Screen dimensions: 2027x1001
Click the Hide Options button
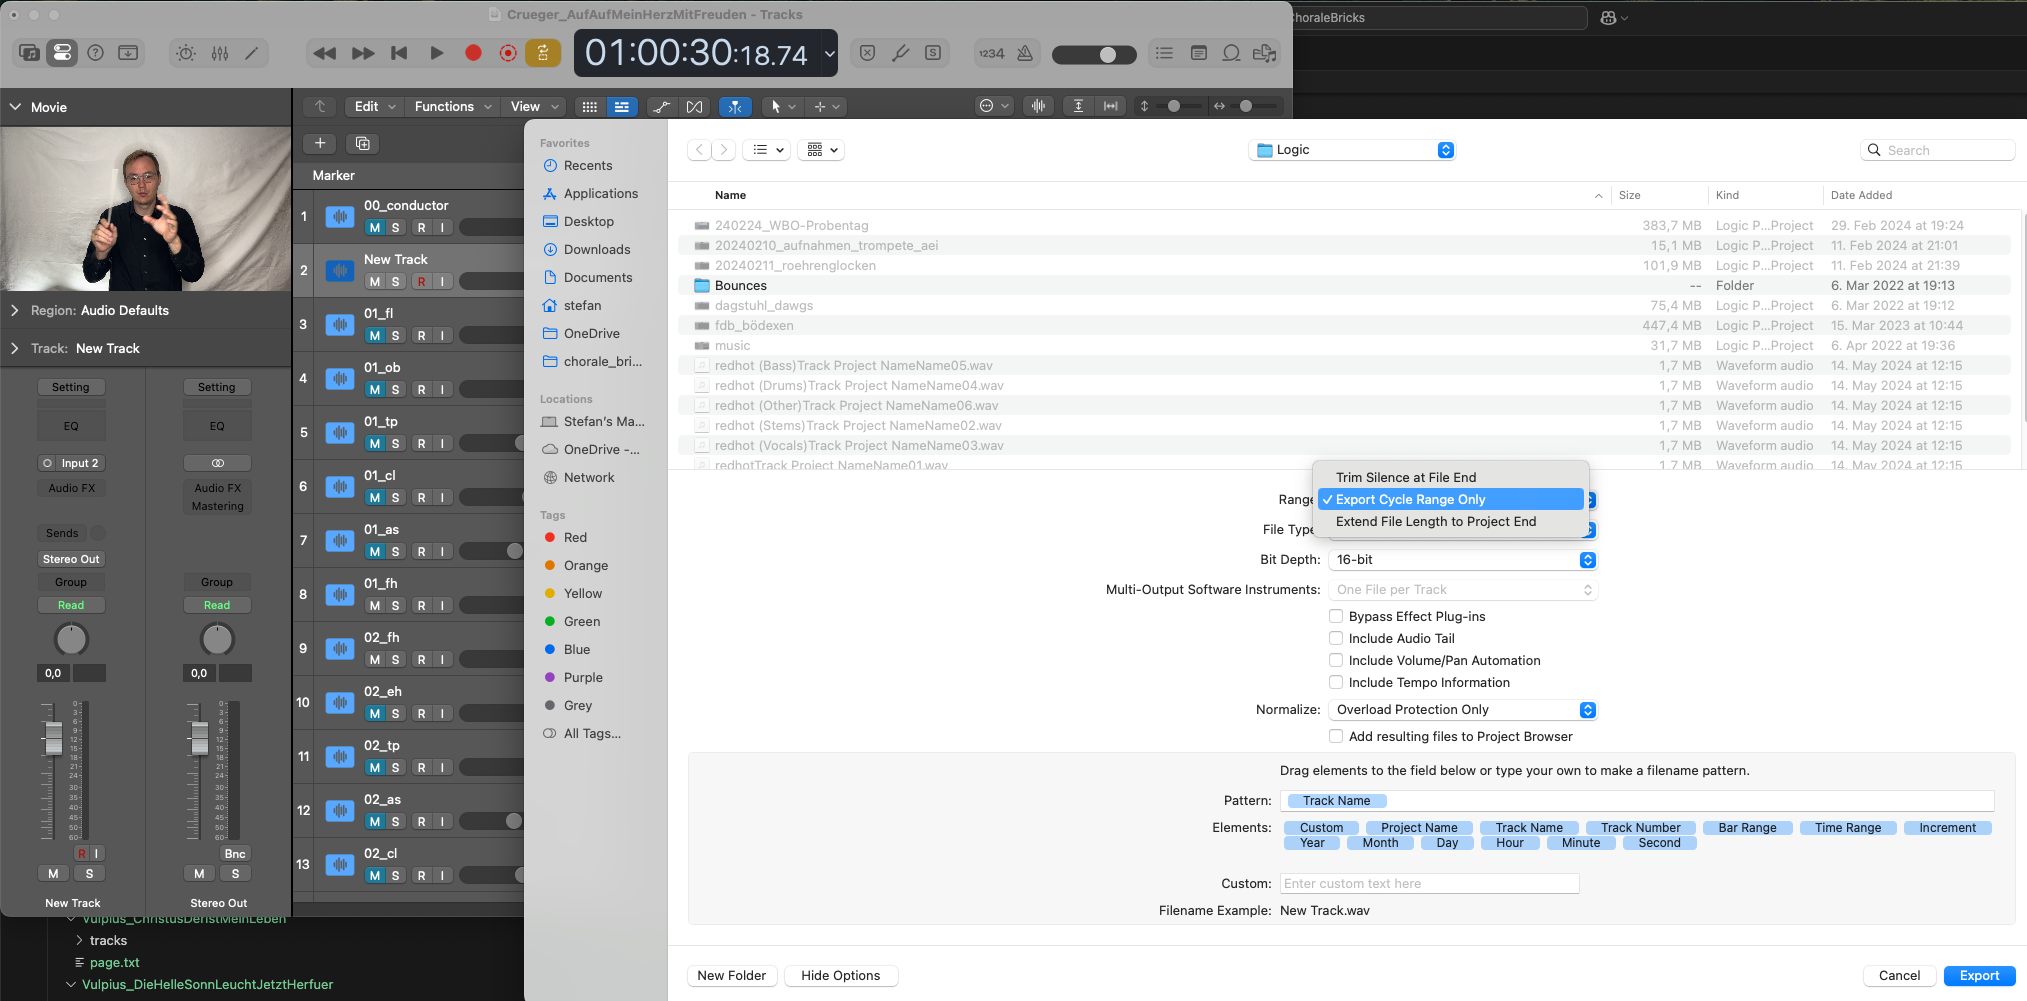(x=840, y=976)
